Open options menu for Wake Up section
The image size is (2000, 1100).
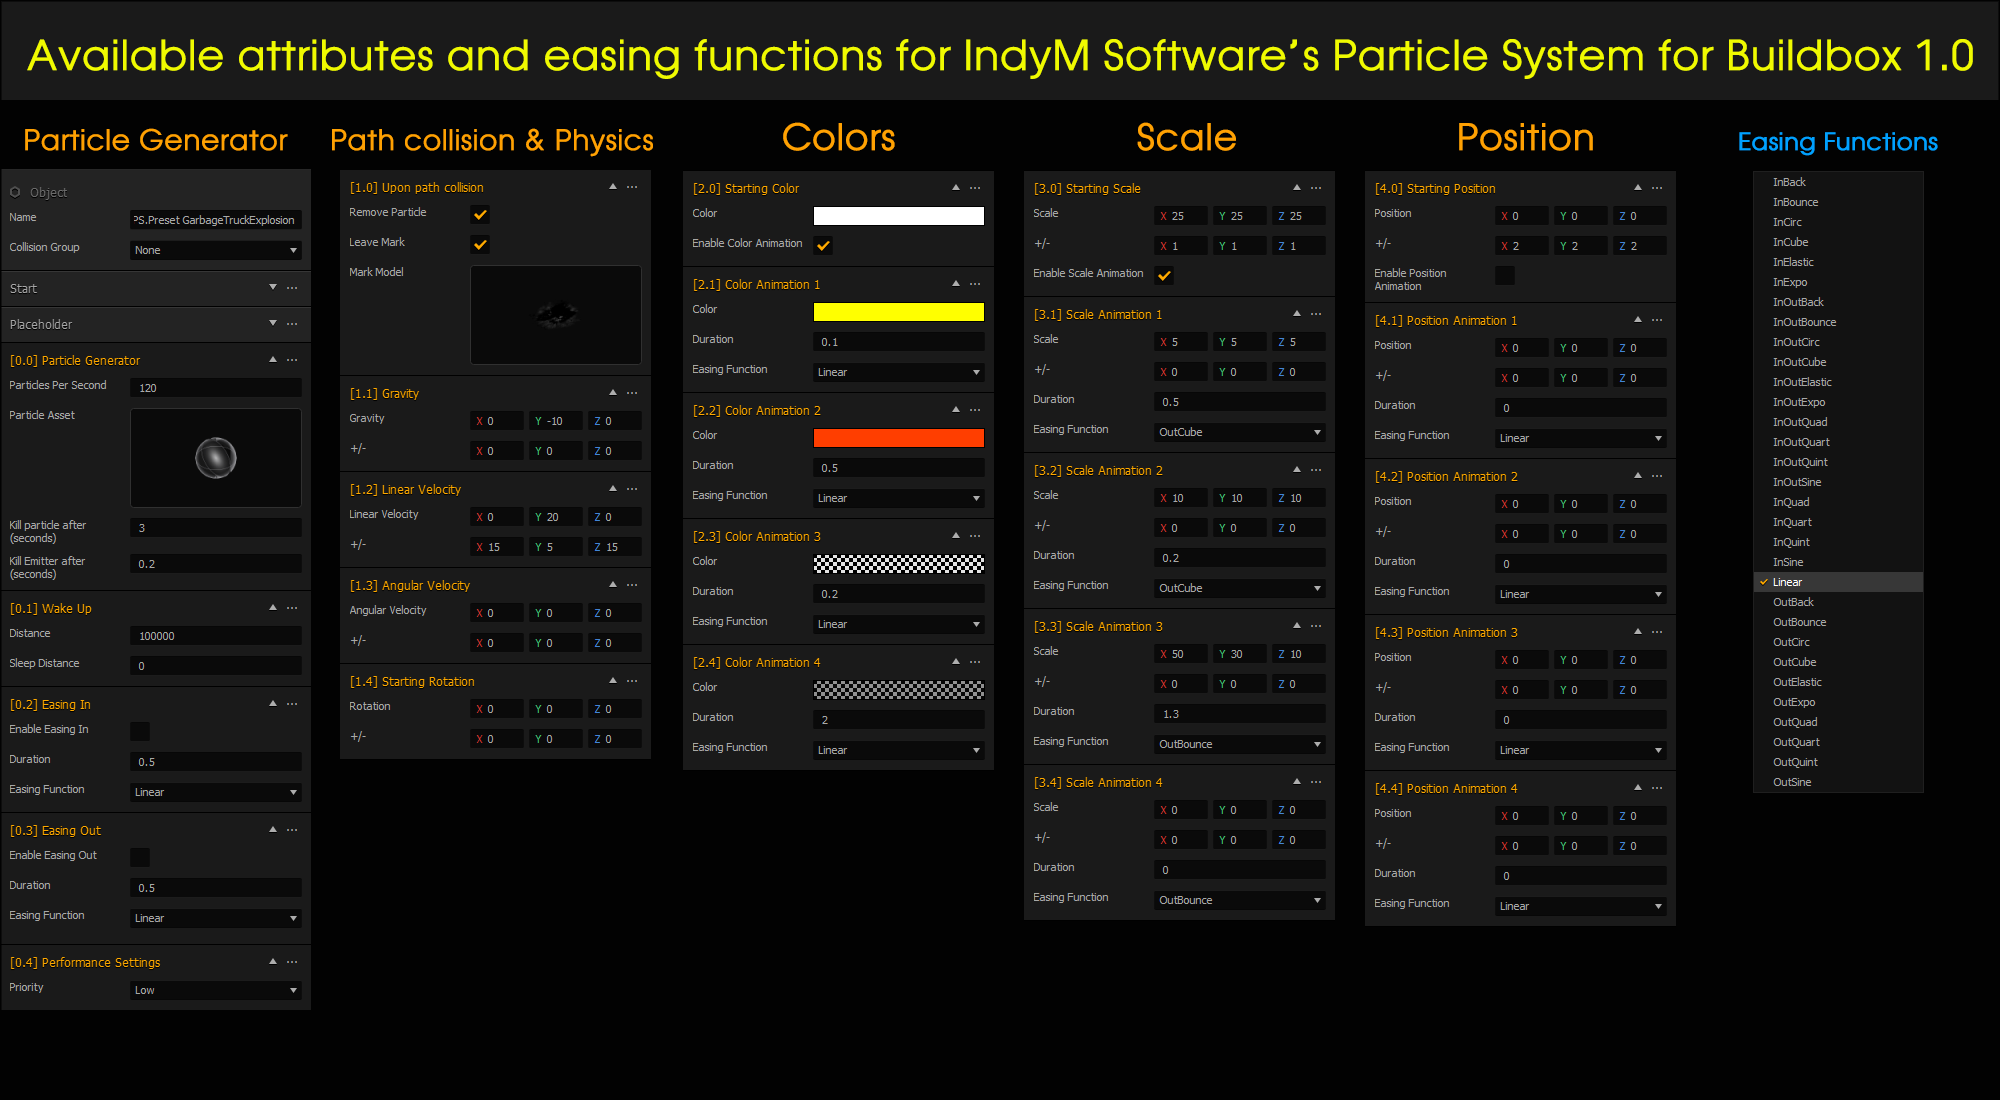click(x=292, y=607)
